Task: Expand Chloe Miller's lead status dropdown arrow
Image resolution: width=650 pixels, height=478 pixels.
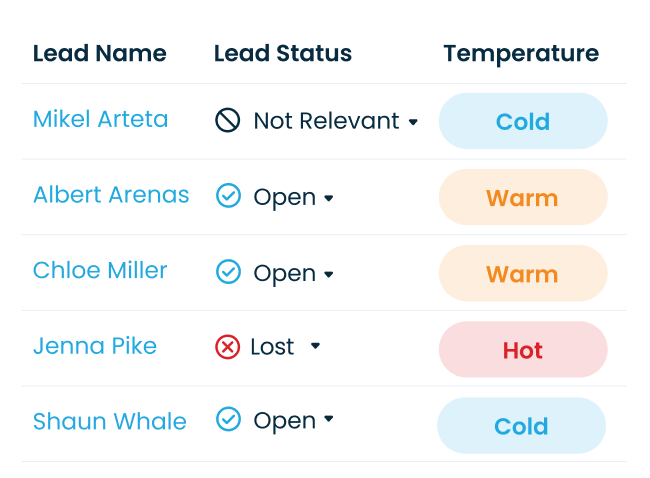Action: tap(329, 273)
